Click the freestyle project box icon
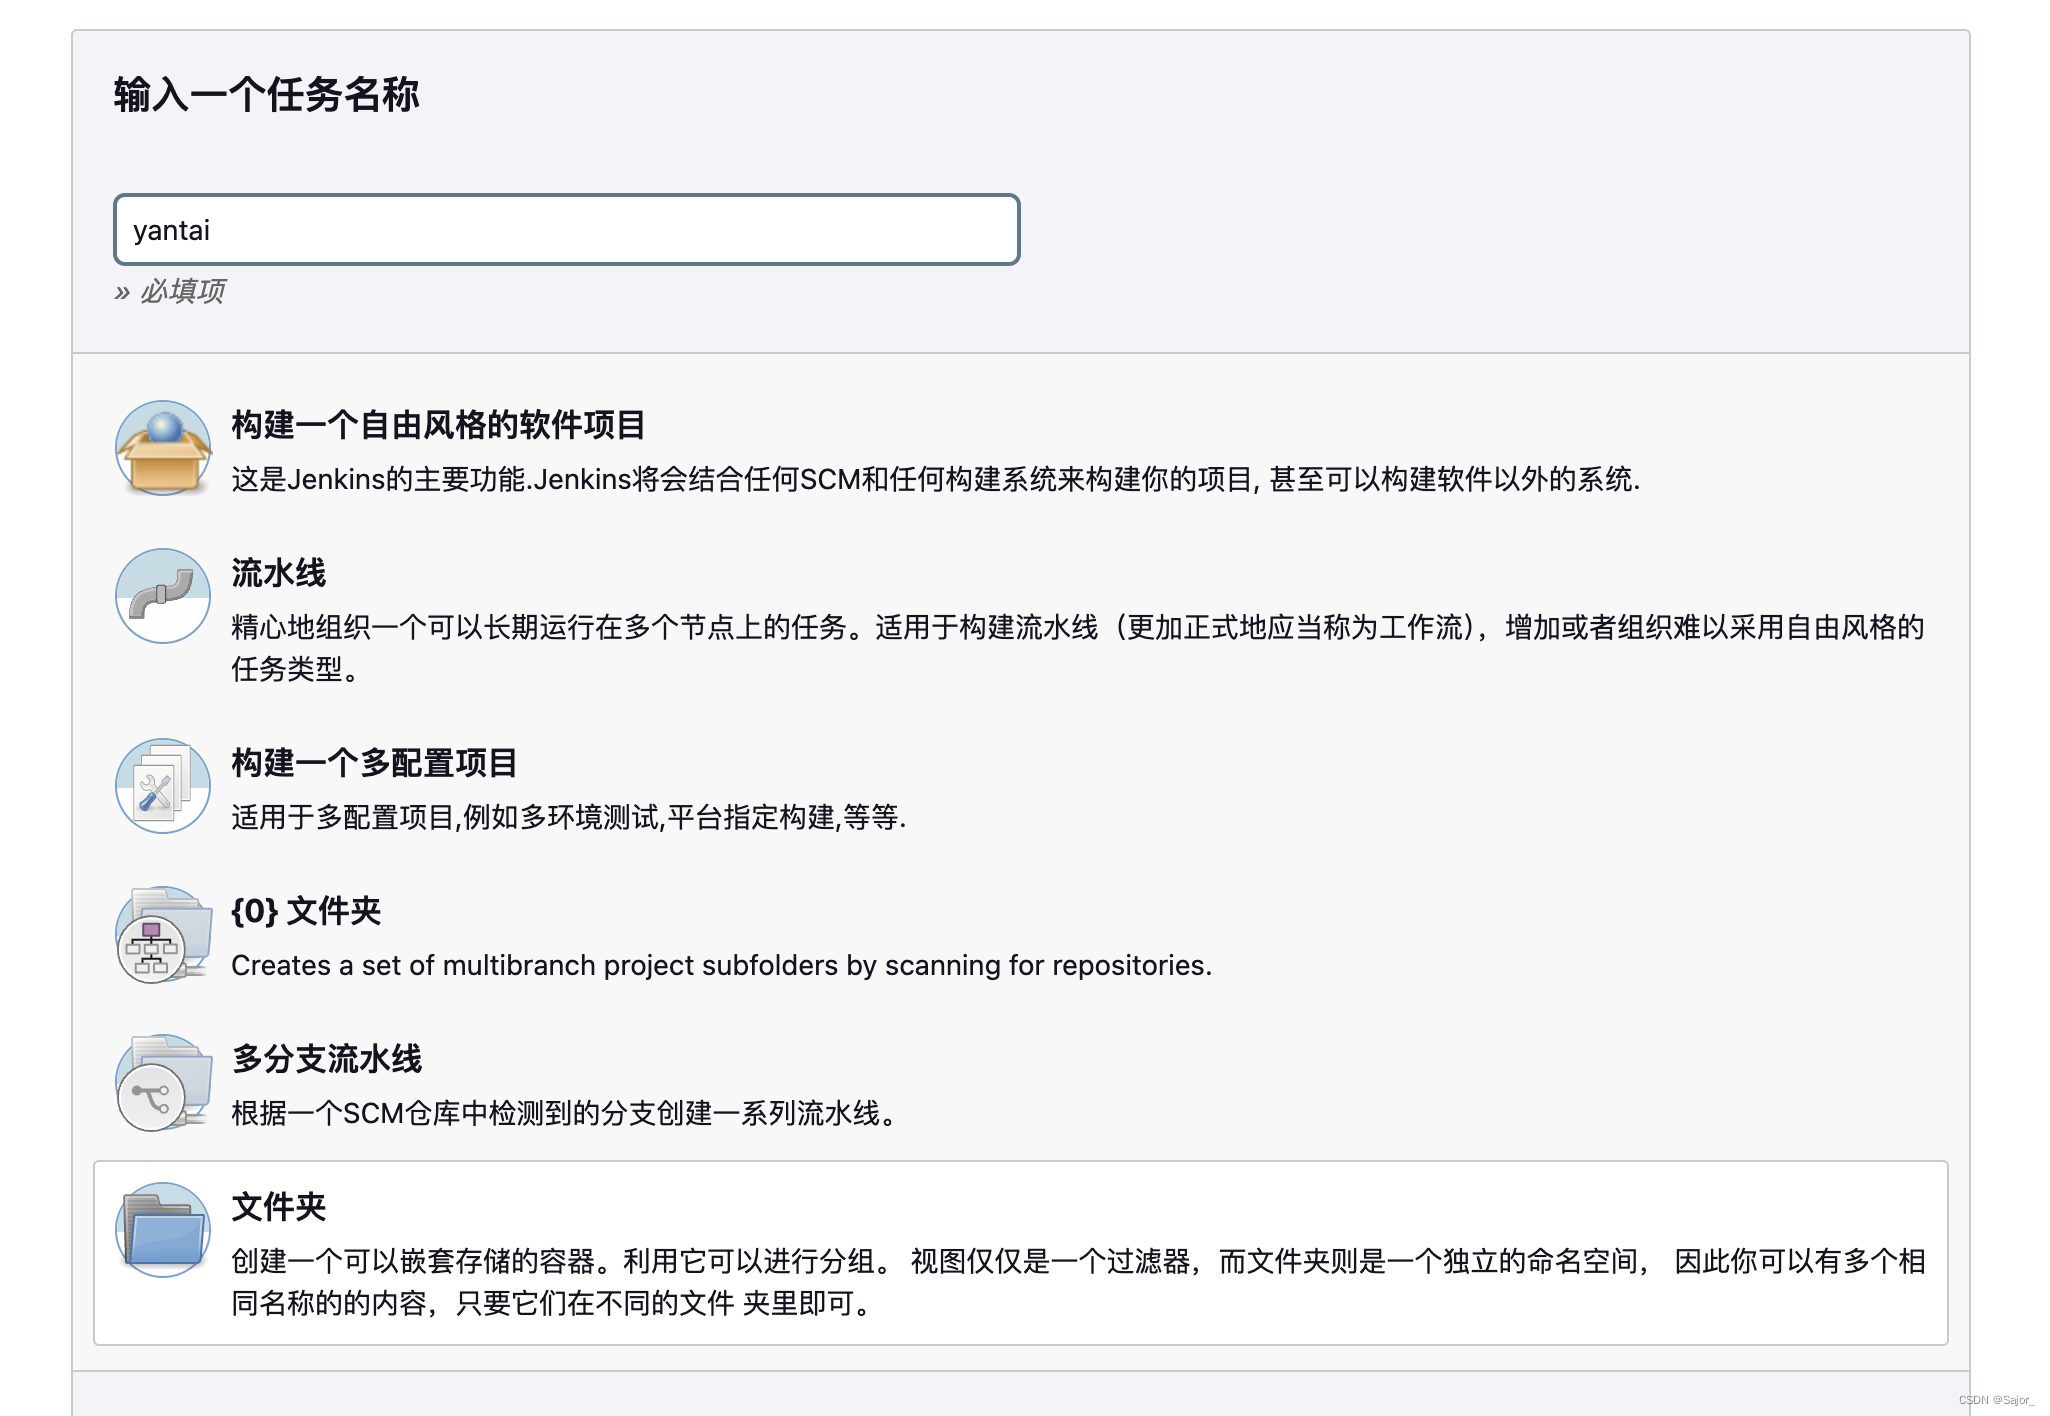Screen dimensions: 2050x1416 click(x=163, y=448)
